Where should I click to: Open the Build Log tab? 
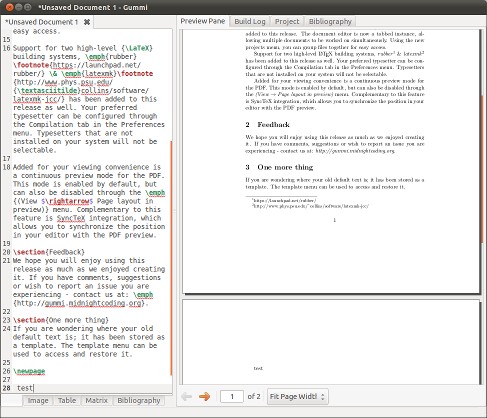pos(250,22)
